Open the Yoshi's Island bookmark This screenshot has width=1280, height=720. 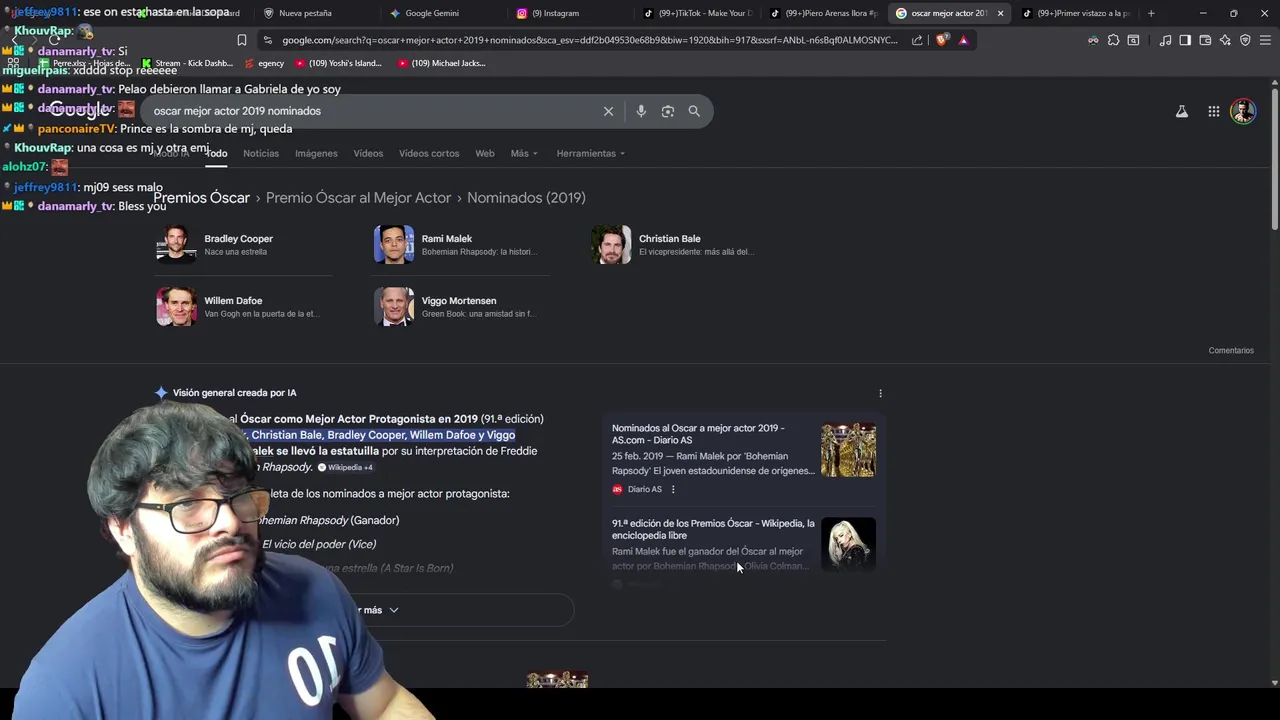339,63
